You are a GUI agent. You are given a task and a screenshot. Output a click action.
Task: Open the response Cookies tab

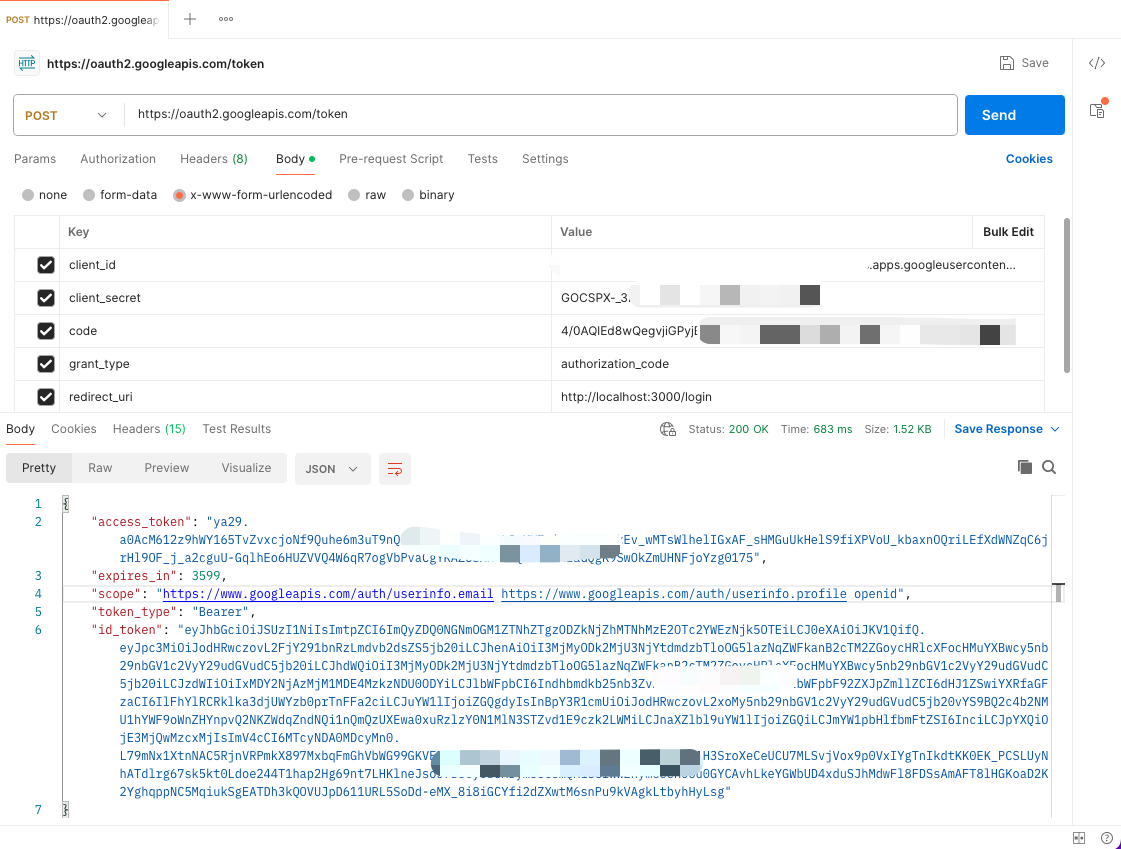tap(74, 429)
